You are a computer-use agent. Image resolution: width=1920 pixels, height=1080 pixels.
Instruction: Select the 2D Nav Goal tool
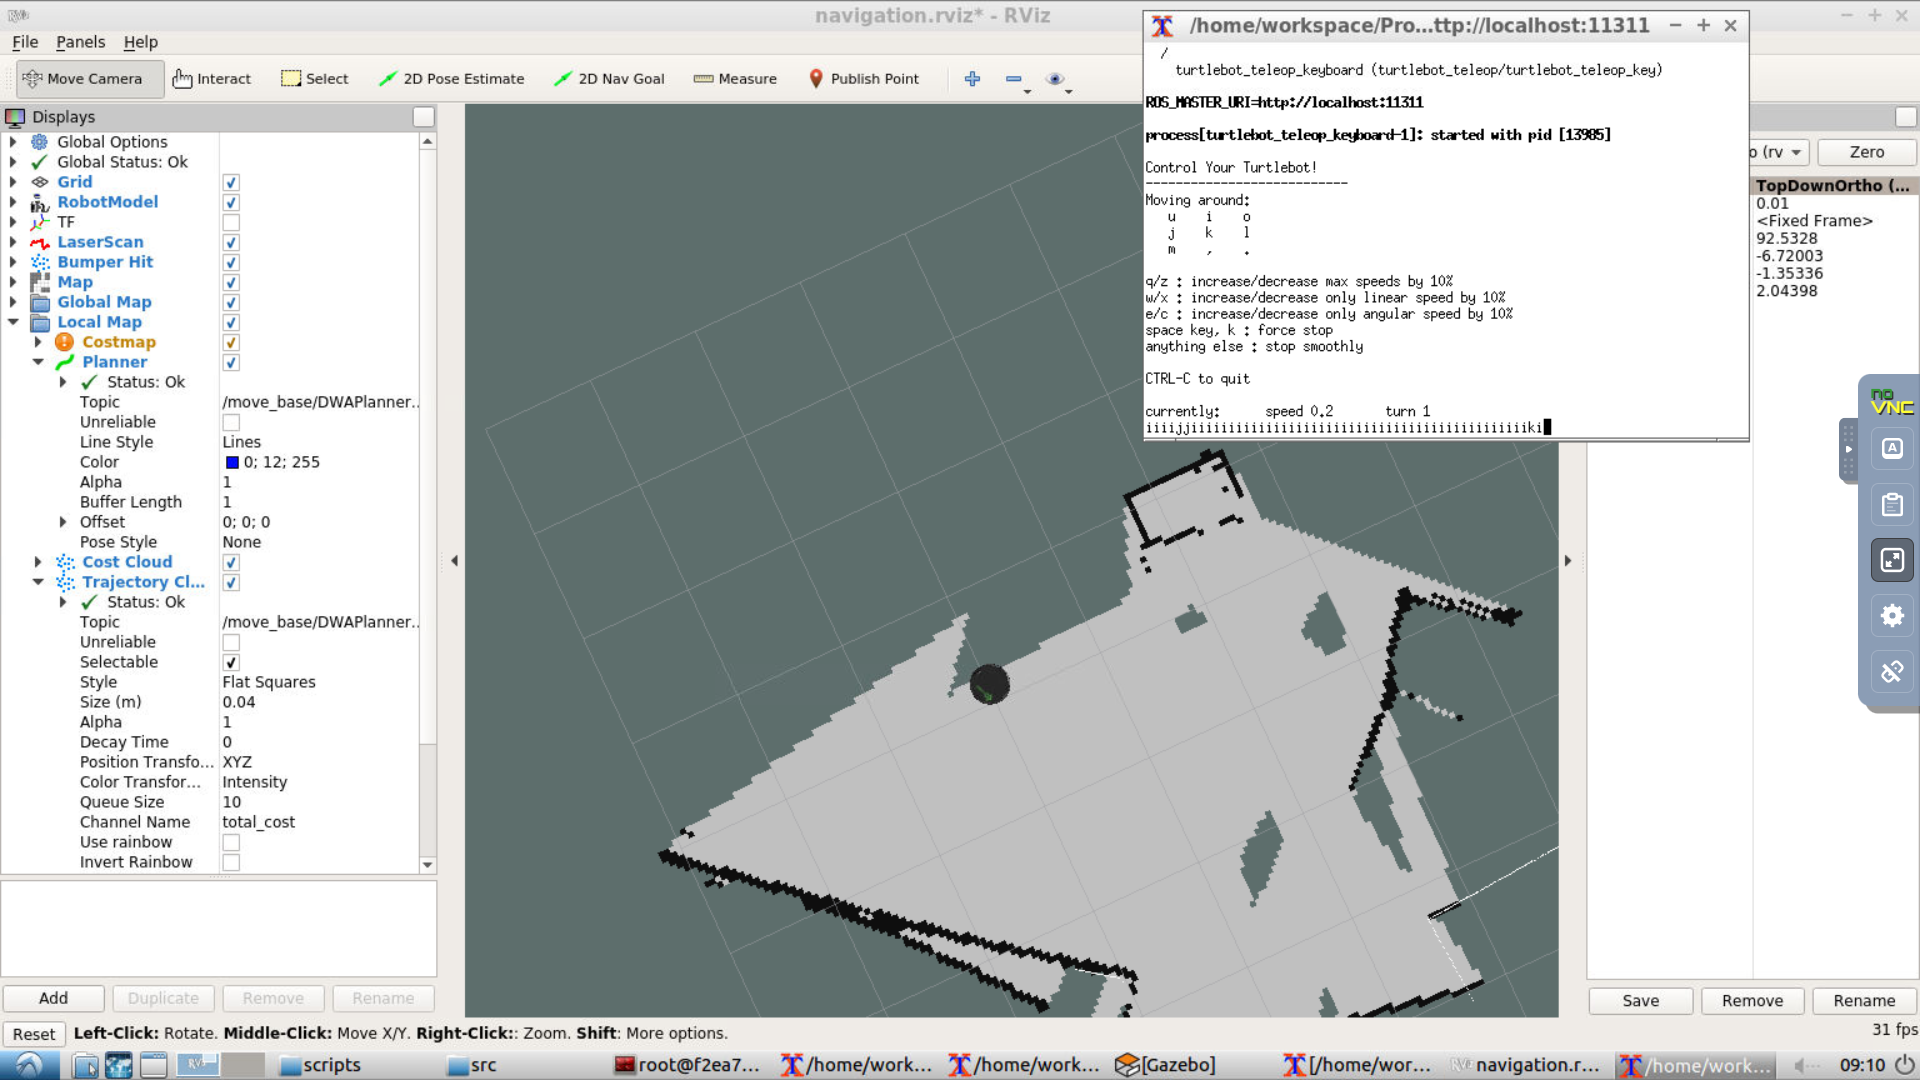(x=608, y=78)
